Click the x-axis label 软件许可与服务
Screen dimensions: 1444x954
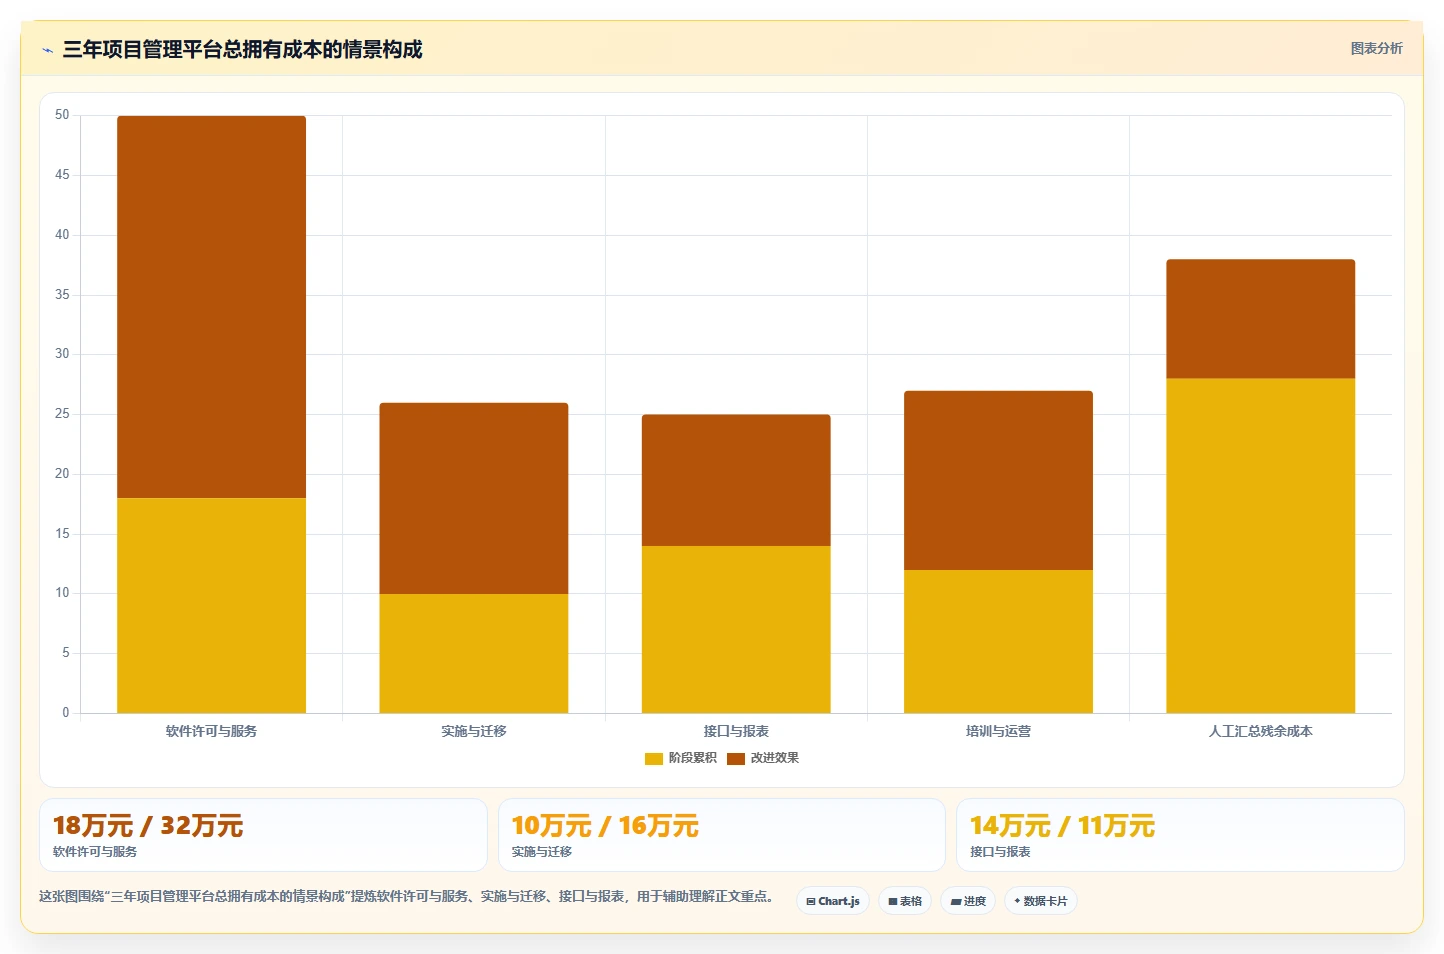coord(211,731)
